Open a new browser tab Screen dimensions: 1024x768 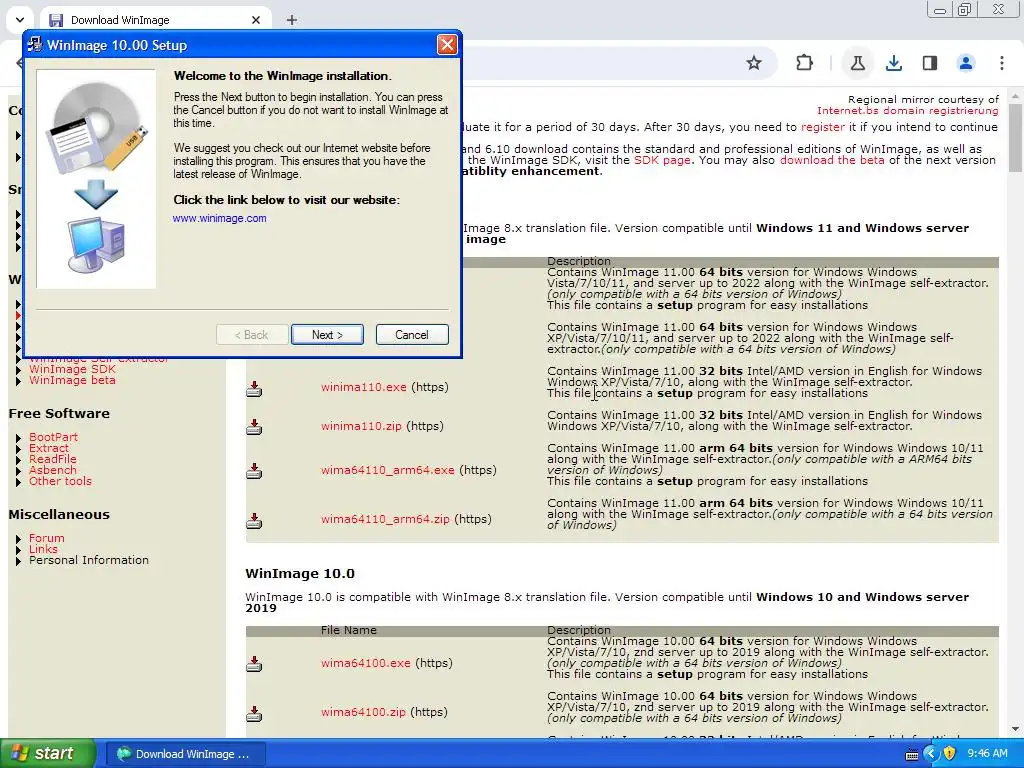(x=292, y=20)
